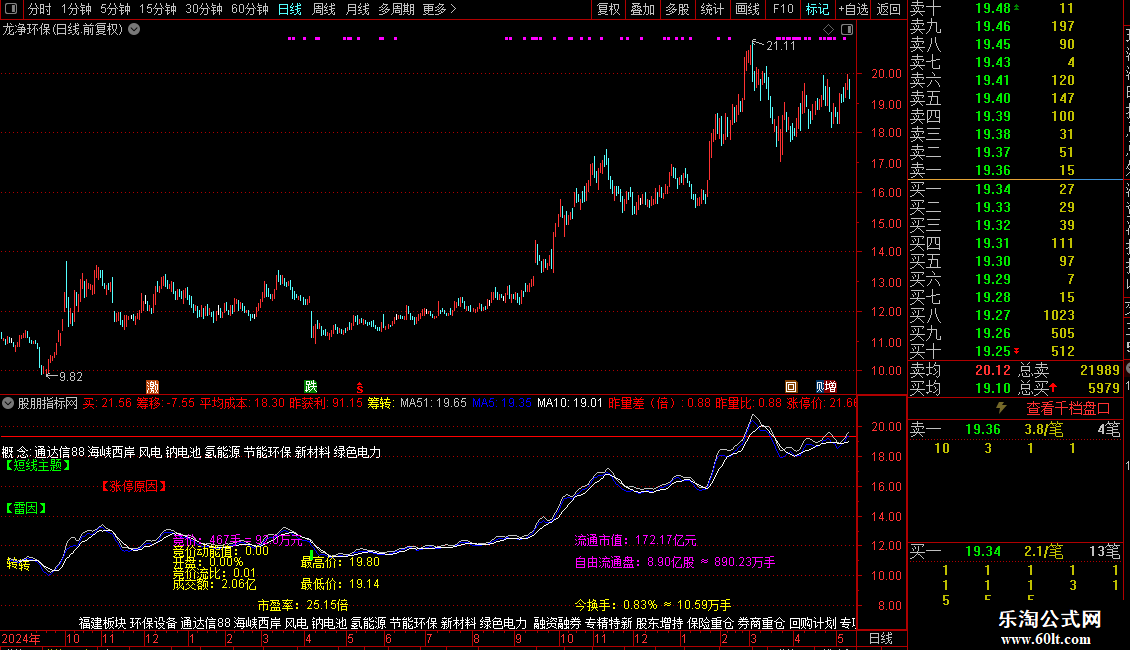Screen dimensions: 1130x650
Task: Click the 买一 2.1/笔 order queue header
Action: pos(1015,552)
